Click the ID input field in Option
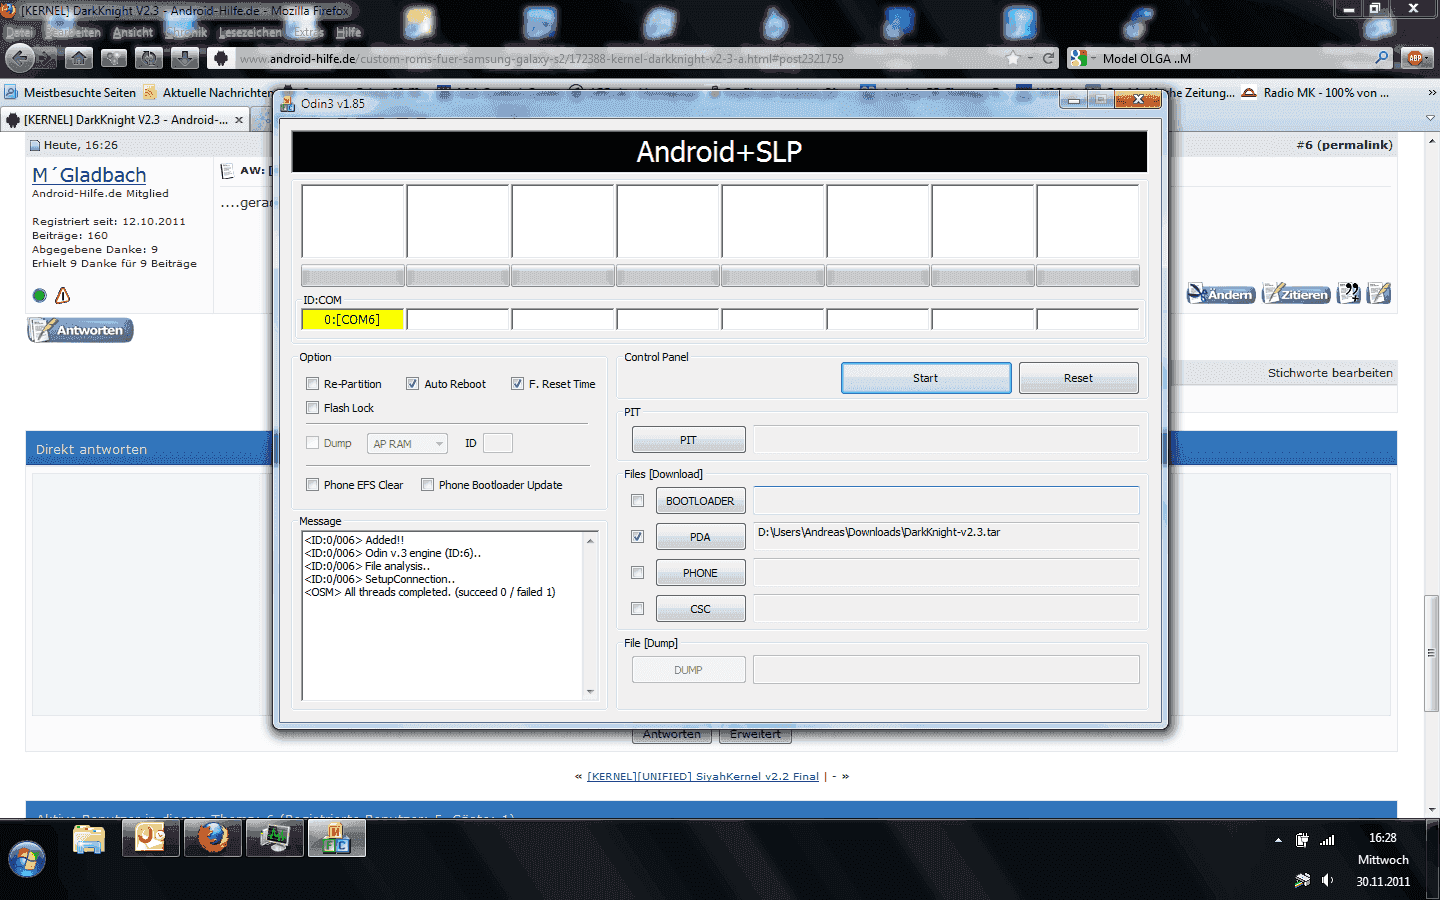 click(498, 443)
